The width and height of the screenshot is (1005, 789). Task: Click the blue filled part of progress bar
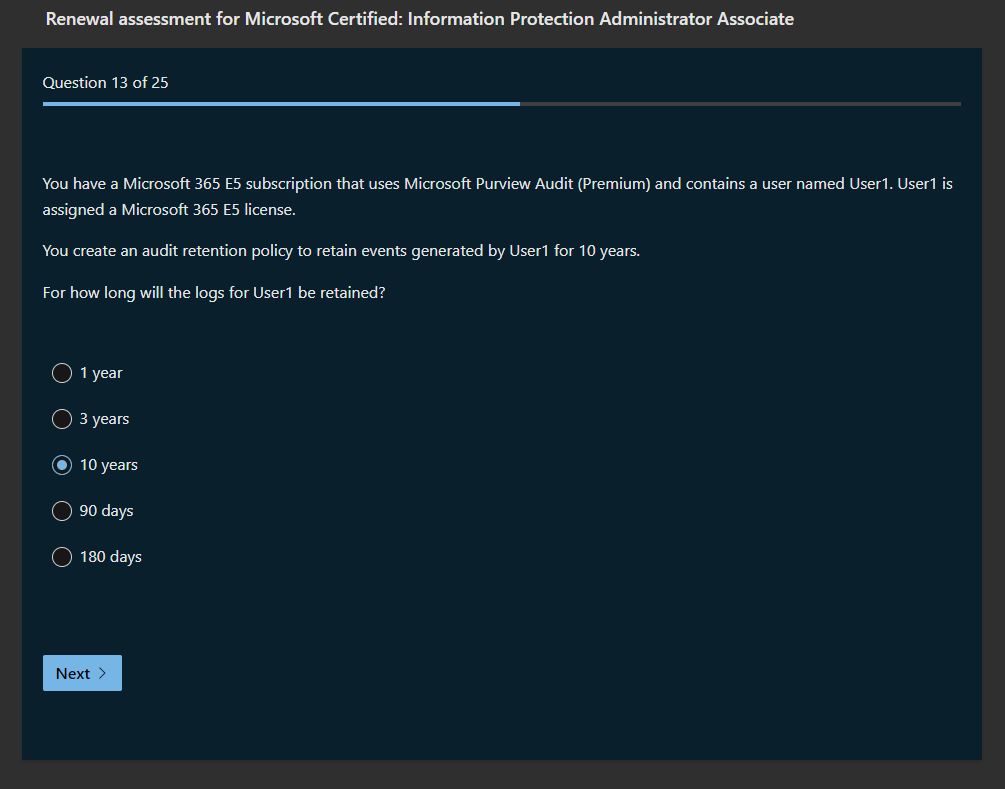point(280,103)
